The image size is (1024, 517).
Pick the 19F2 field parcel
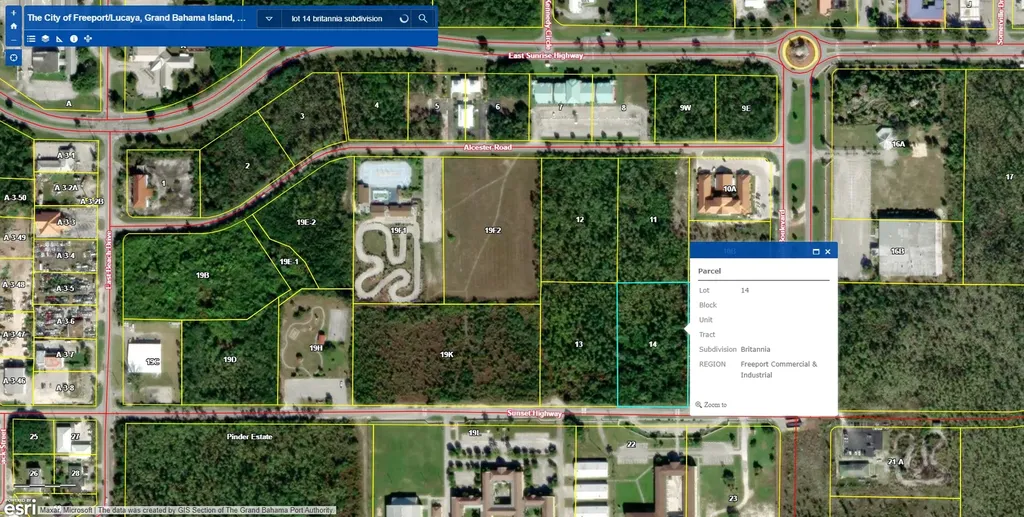(492, 230)
